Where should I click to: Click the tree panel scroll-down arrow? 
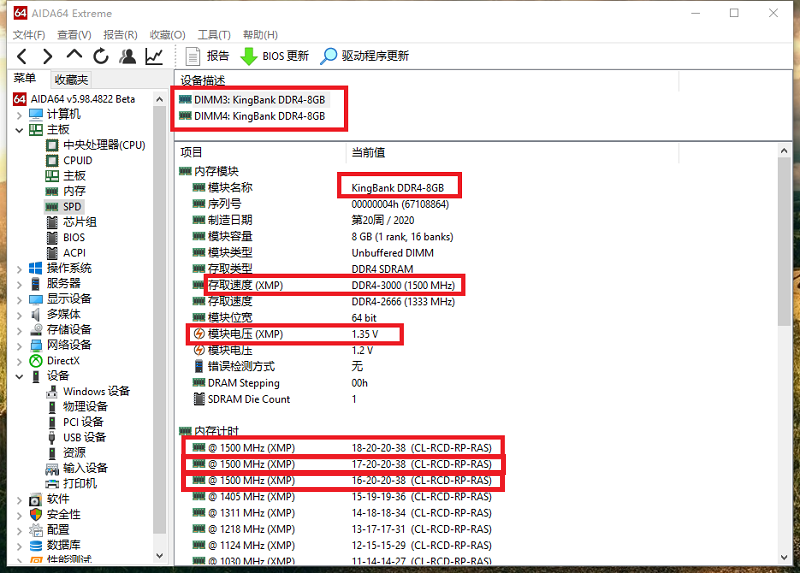[160, 556]
